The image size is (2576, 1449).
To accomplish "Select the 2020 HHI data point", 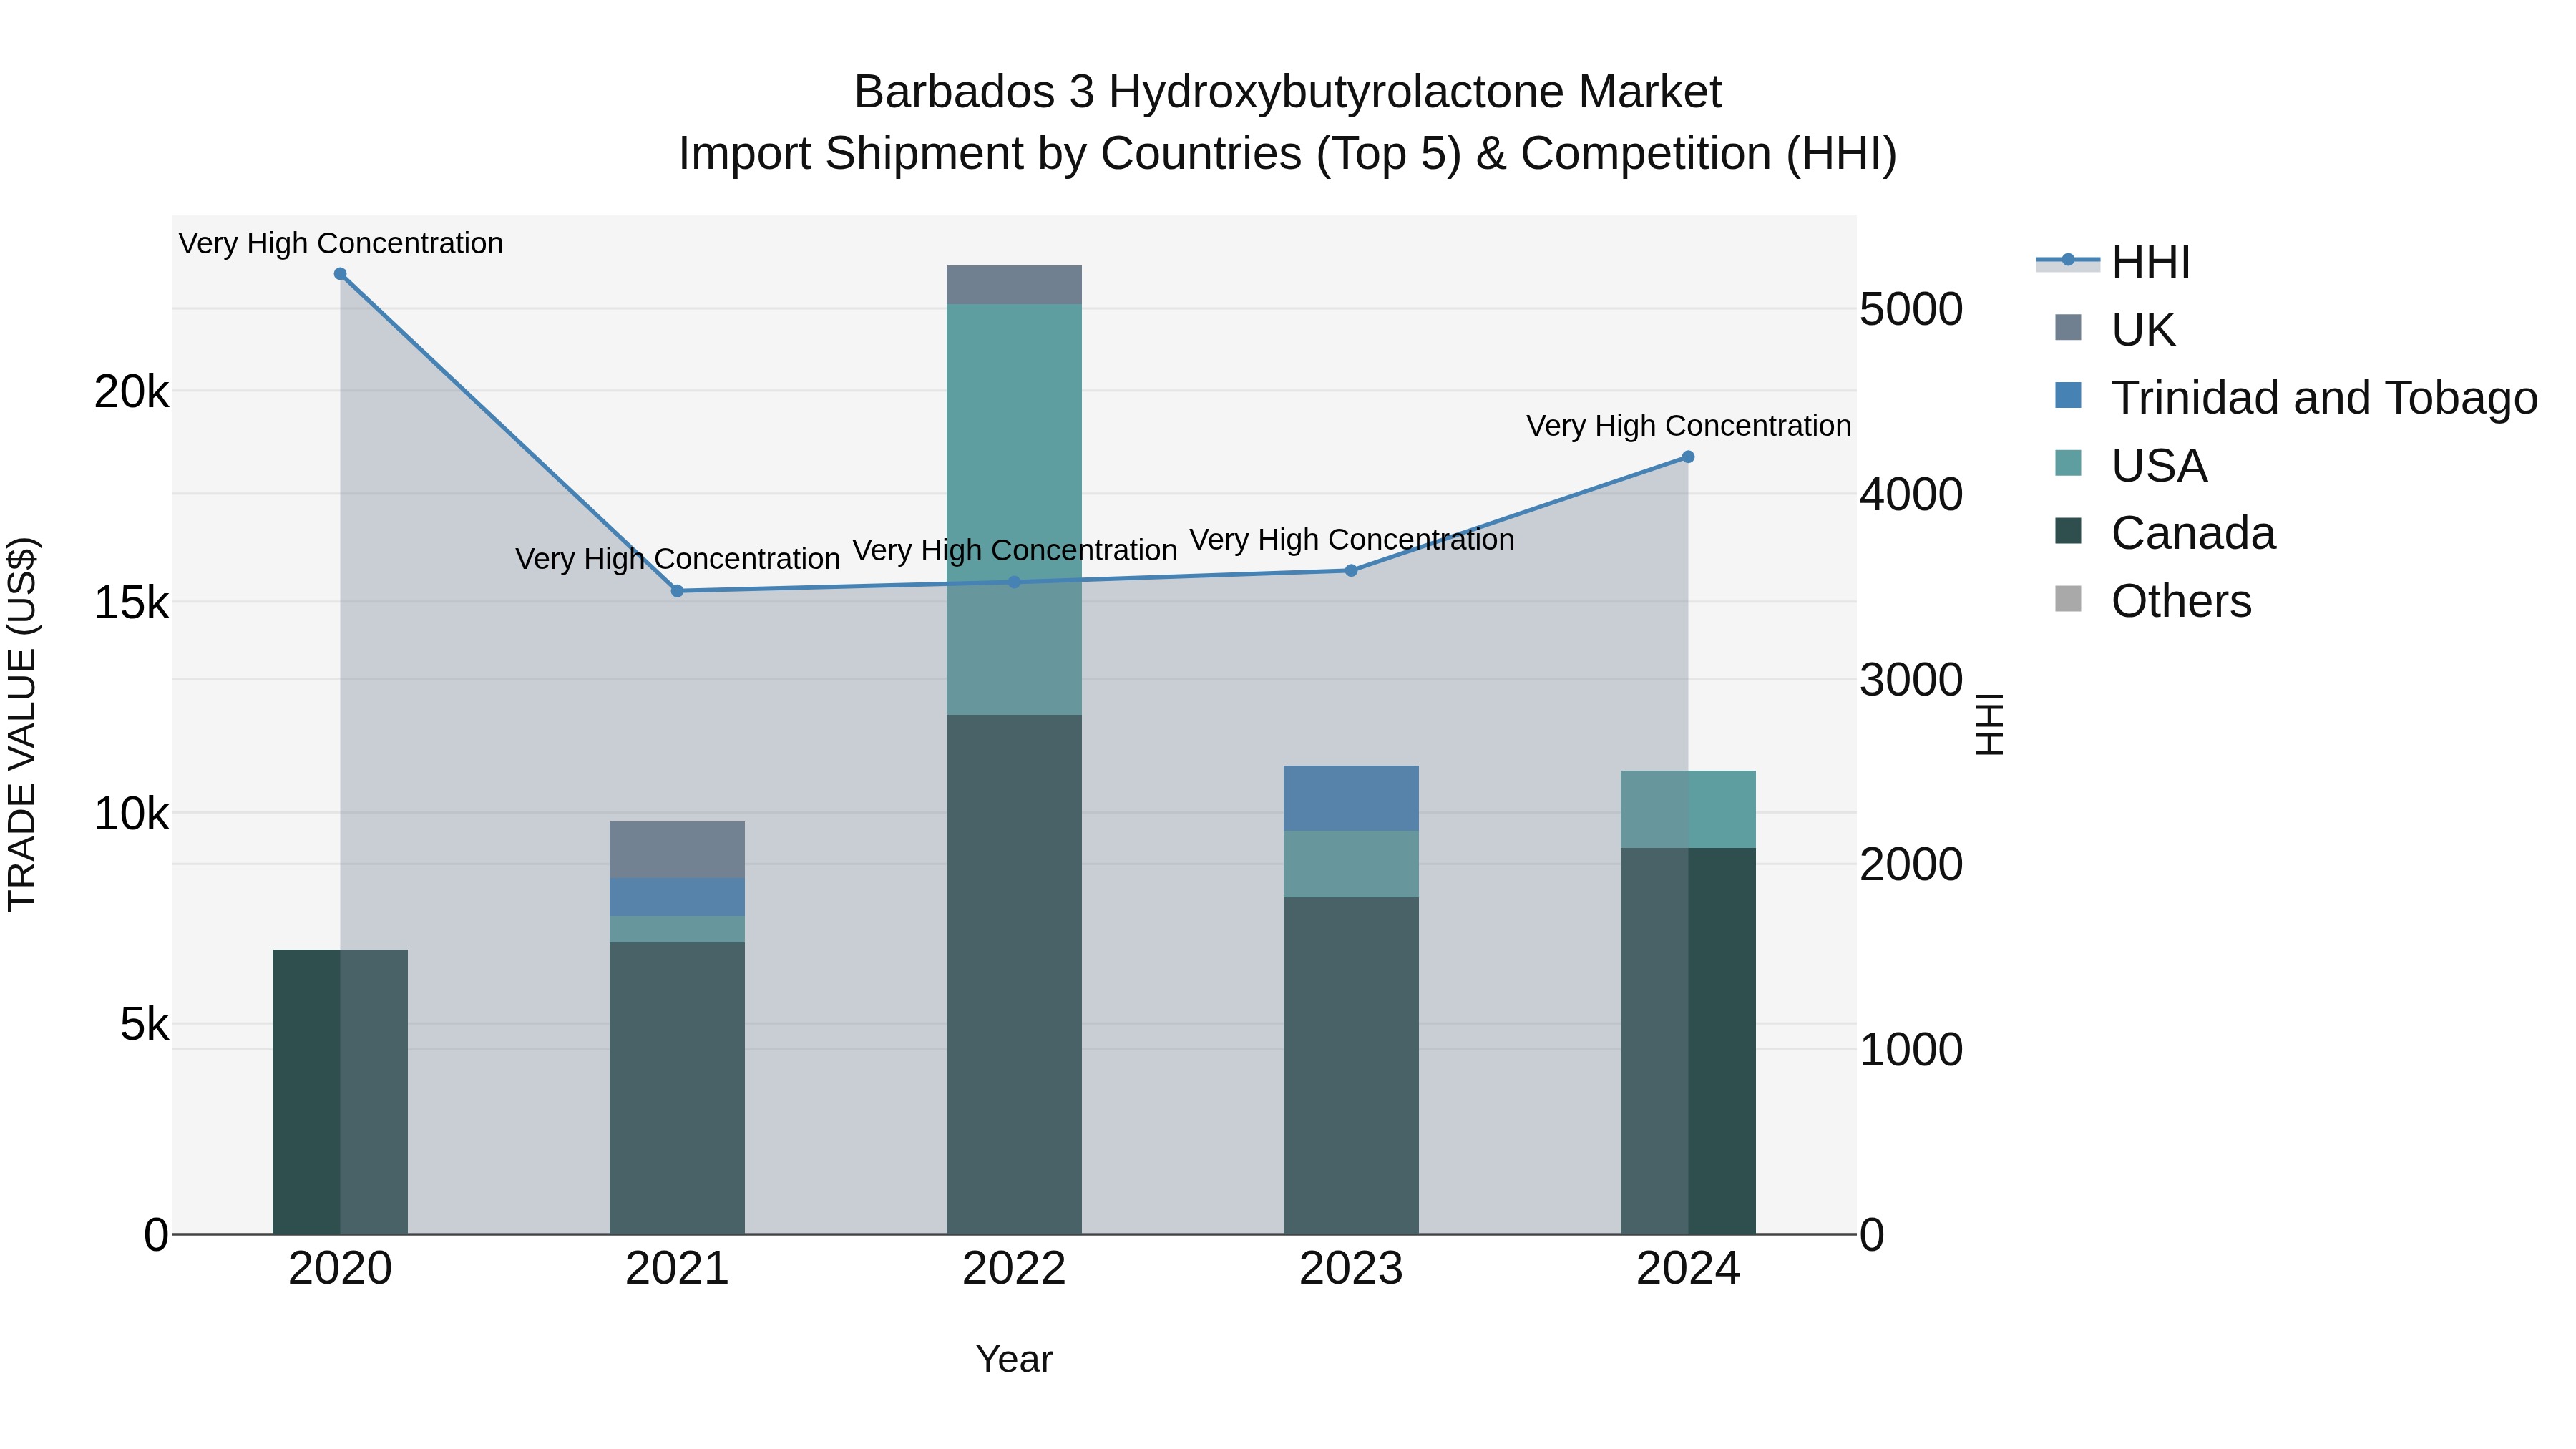I will point(340,274).
